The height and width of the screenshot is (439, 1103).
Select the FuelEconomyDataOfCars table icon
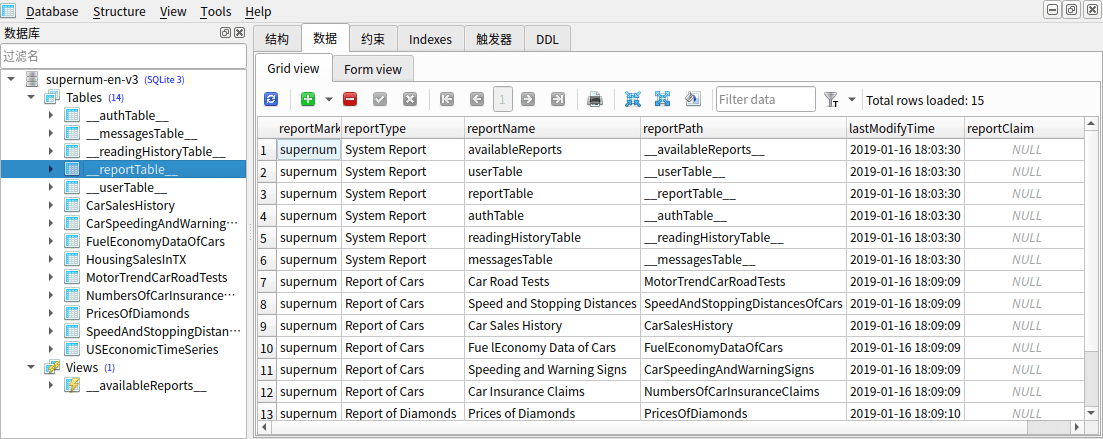(x=72, y=241)
